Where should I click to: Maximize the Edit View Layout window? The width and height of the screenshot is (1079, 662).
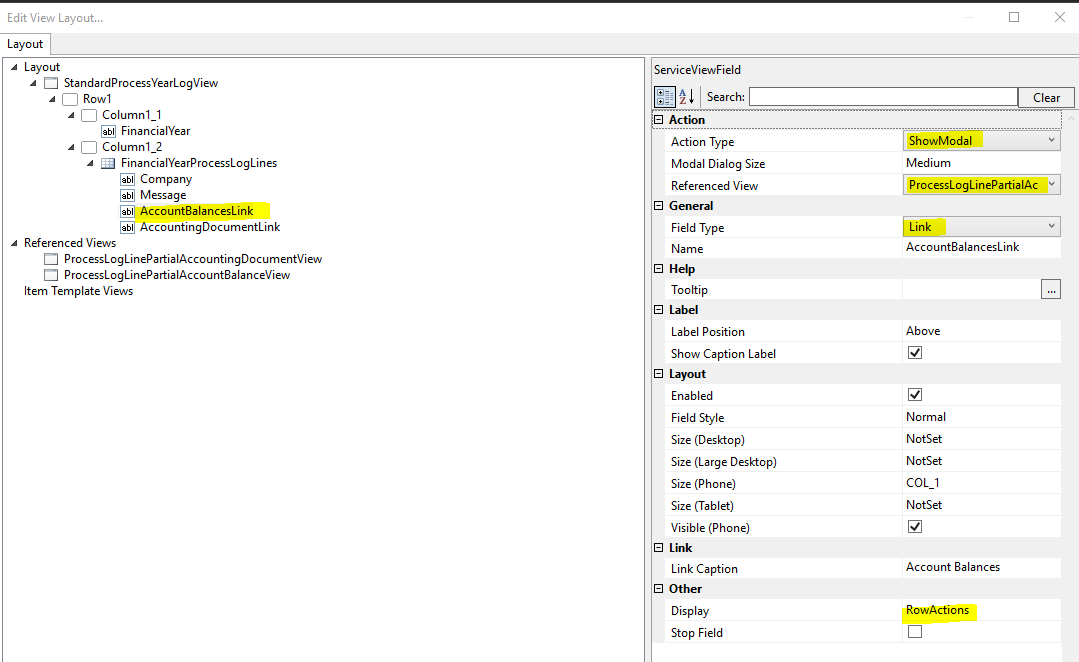(1014, 17)
